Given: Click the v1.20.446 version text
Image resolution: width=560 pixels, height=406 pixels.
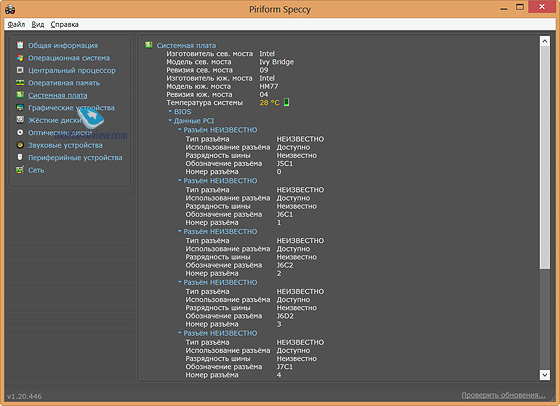Looking at the screenshot, I should click(x=24, y=396).
